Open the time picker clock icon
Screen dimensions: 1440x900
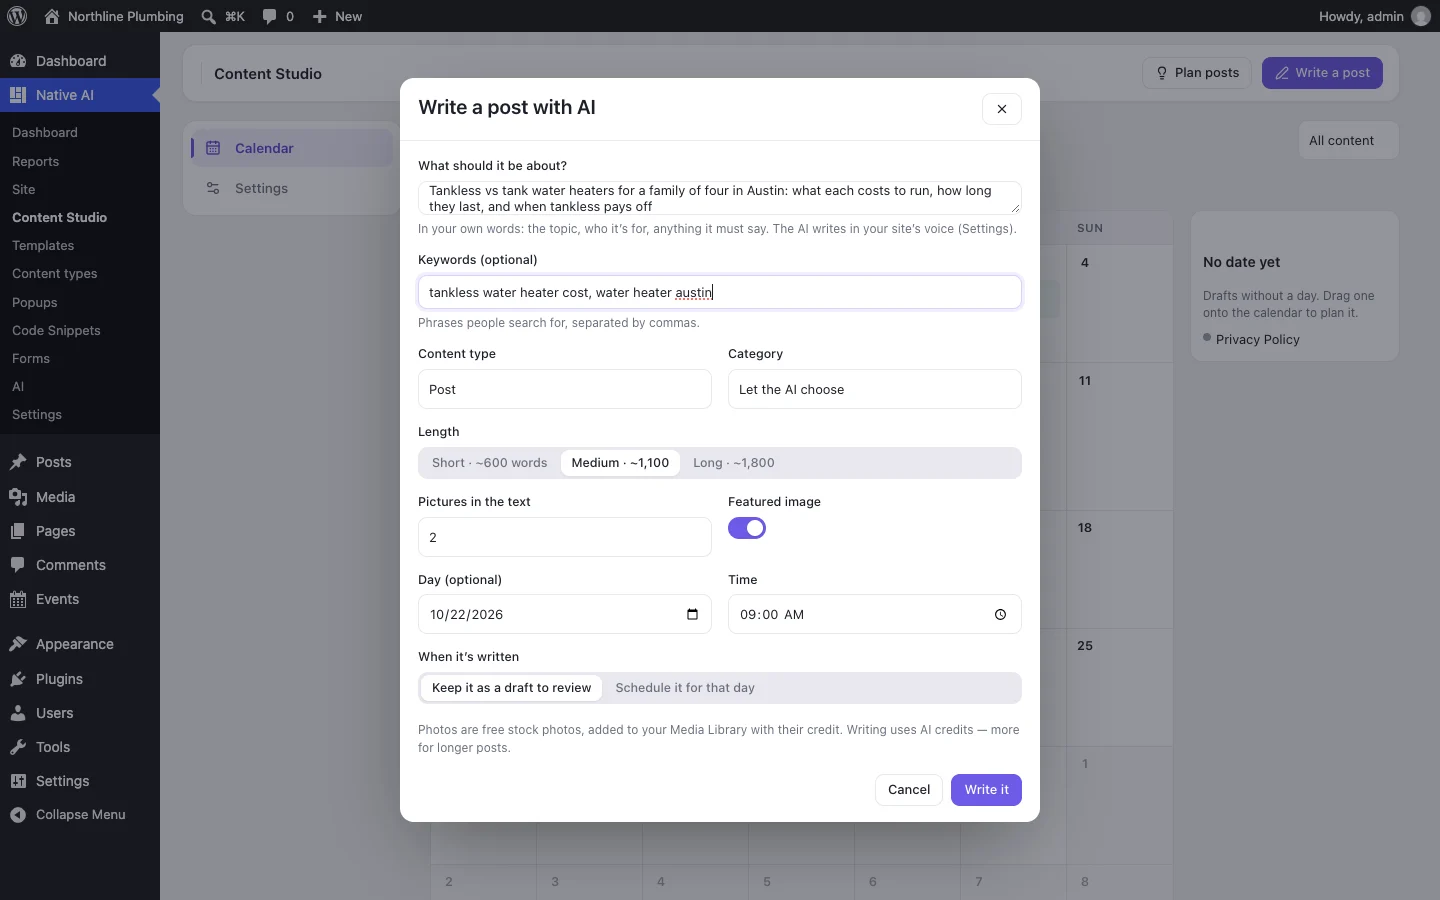pos(1001,614)
